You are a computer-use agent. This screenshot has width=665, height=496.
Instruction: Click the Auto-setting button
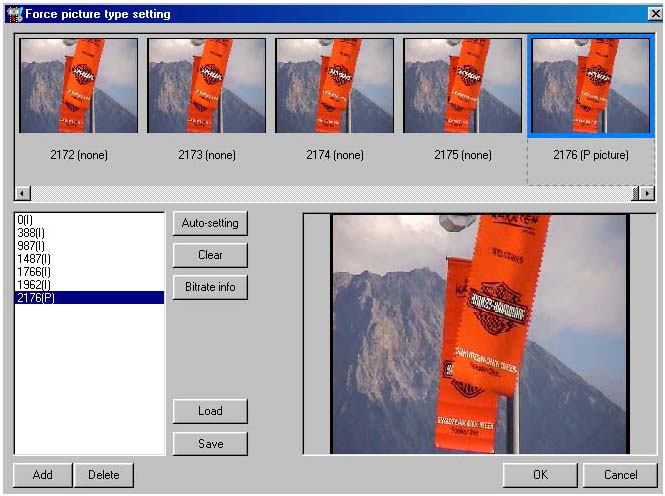coord(210,223)
